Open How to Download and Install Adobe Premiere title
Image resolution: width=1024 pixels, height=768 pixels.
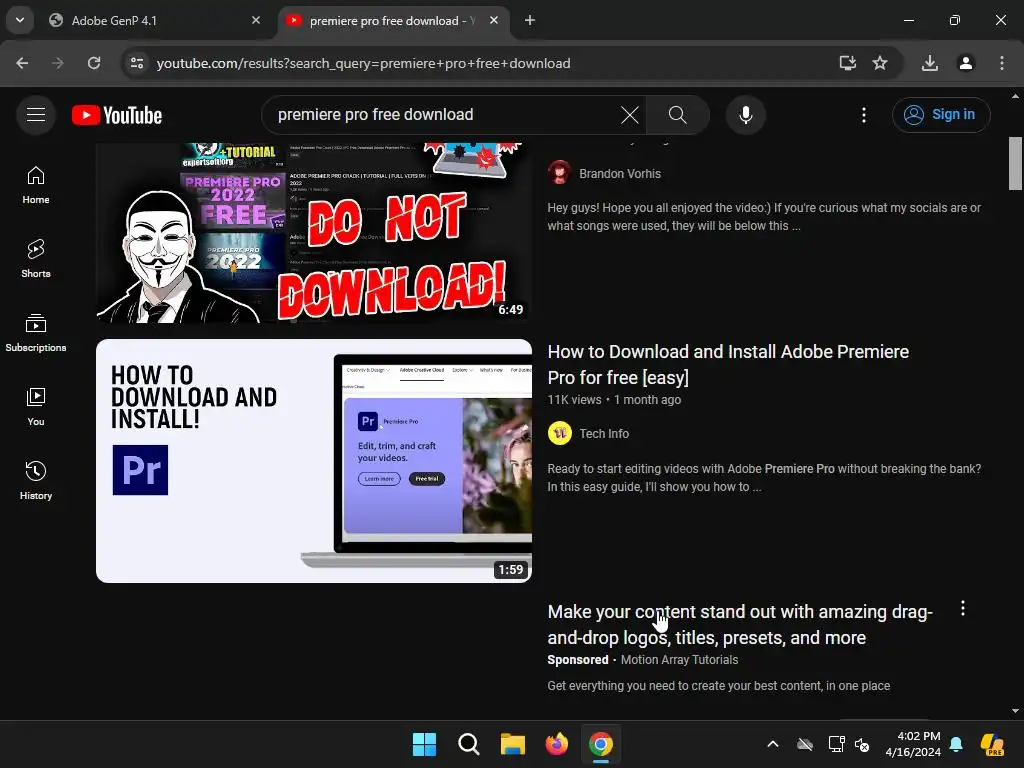pyautogui.click(x=728, y=364)
